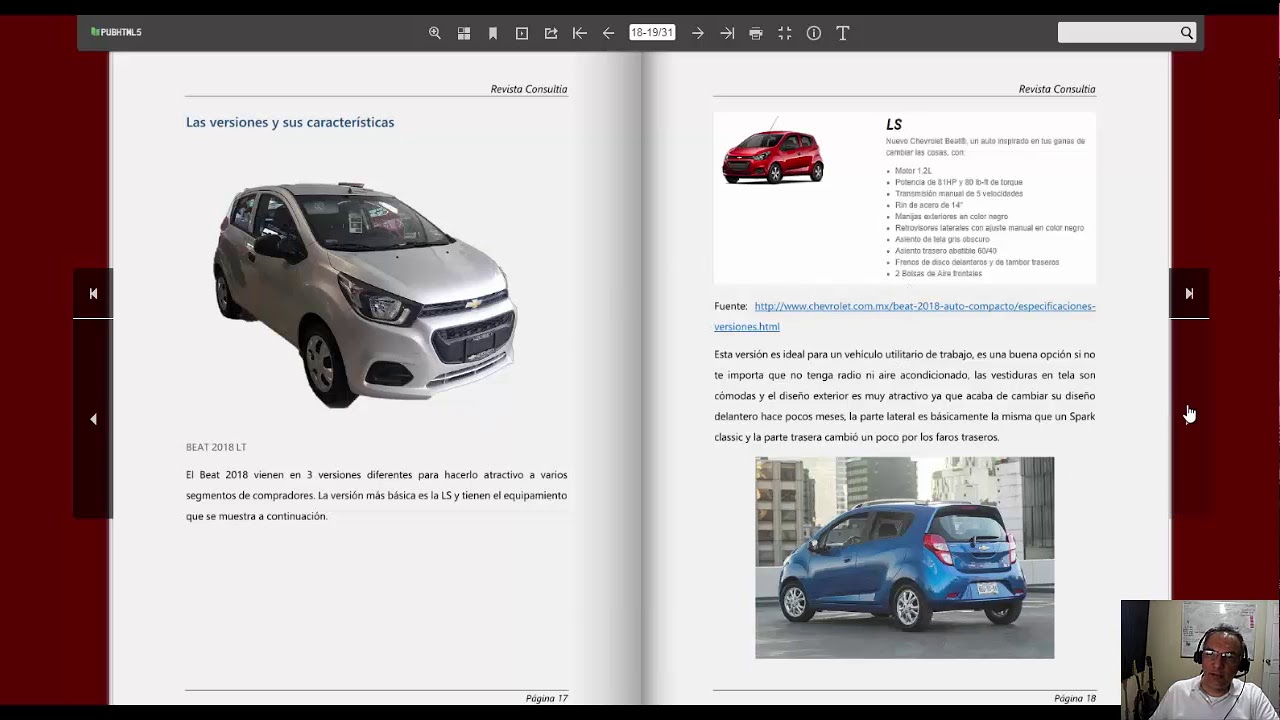Screen dimensions: 1280x720
Task: Toggle fullscreen mode
Action: tap(785, 33)
